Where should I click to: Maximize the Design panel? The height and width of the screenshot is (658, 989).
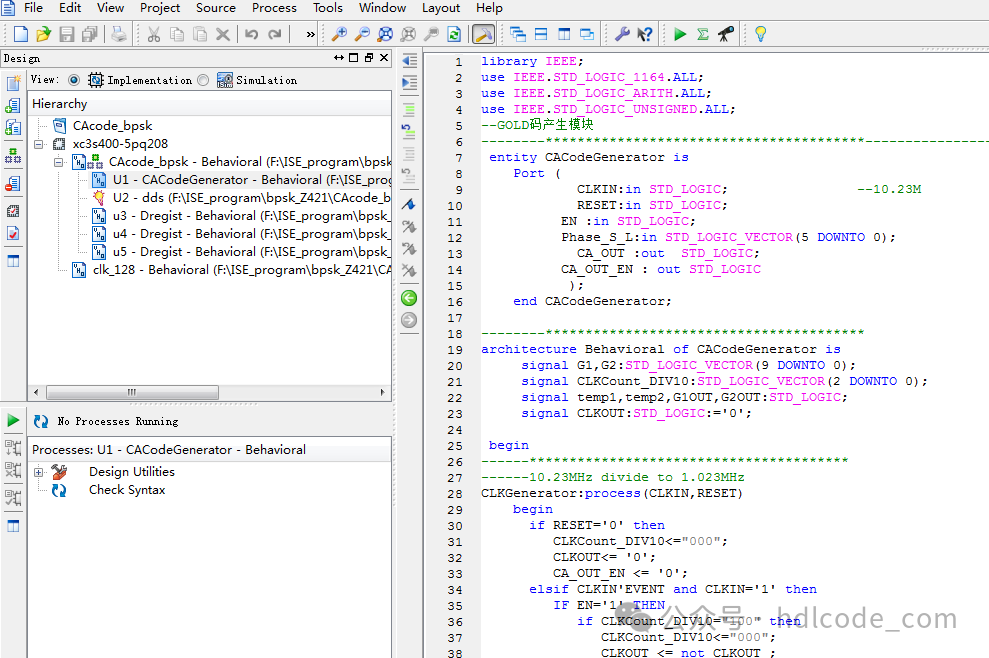(x=354, y=57)
